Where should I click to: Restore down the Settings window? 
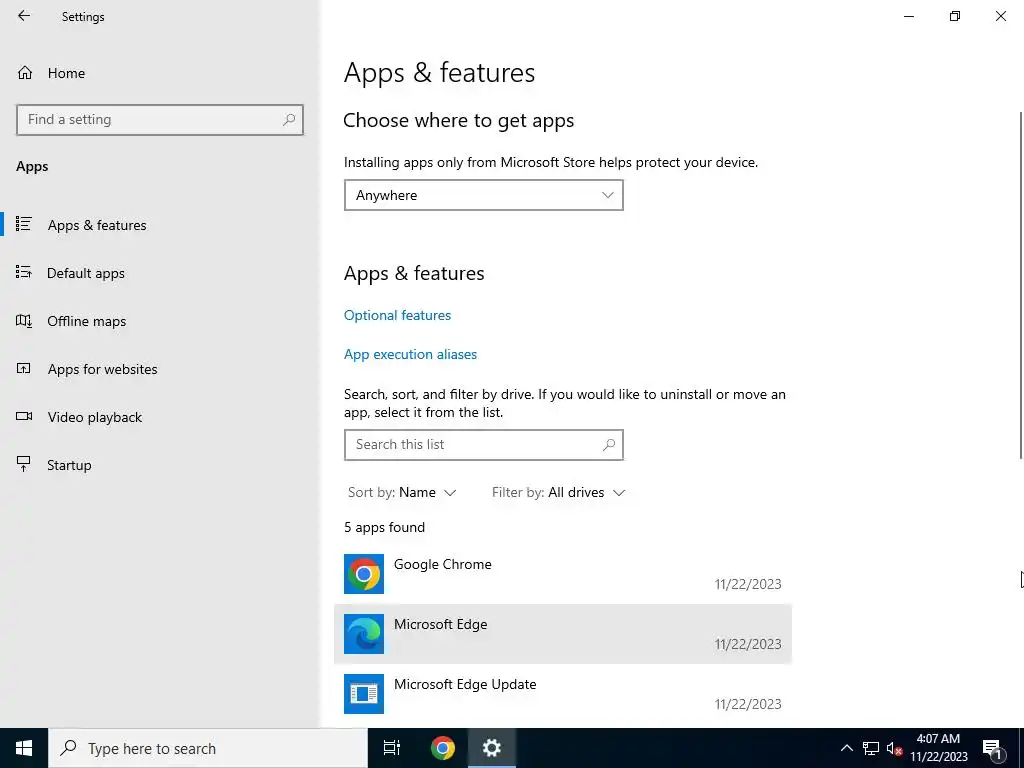tap(955, 16)
